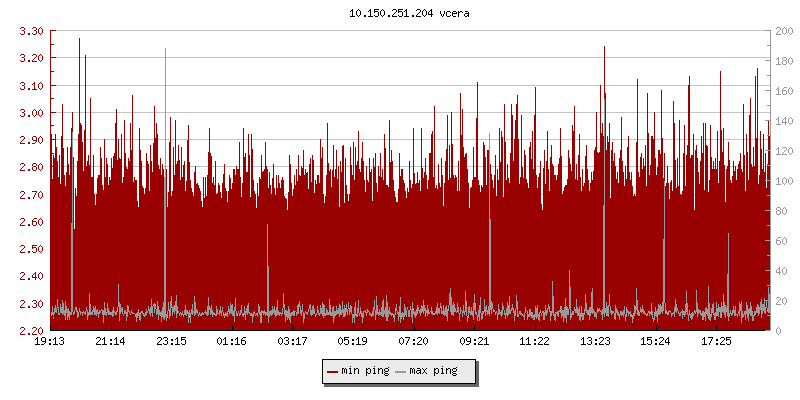Pick the 01:16 time tick label
Screen dimensions: 800x400
pos(232,342)
